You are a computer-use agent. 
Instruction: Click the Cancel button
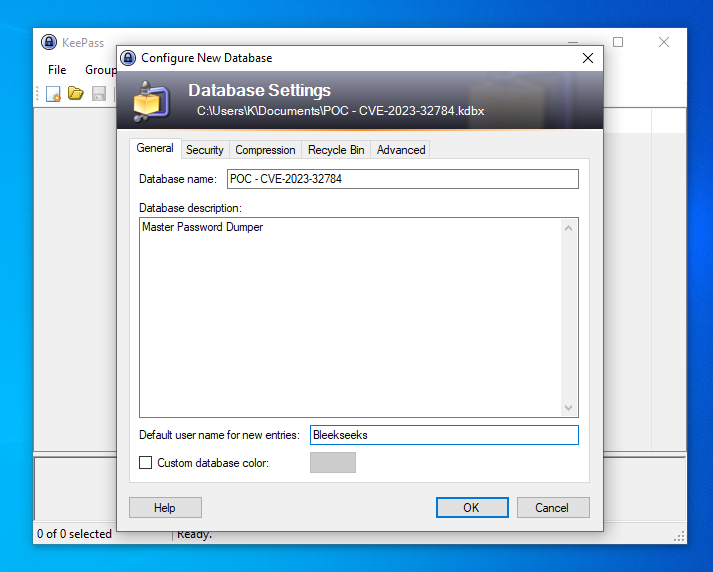click(553, 507)
